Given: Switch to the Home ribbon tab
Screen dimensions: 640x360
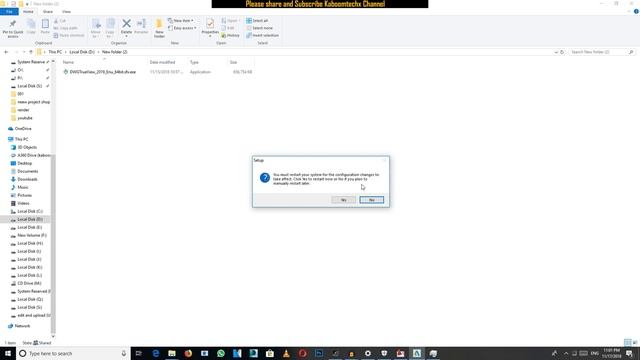Looking at the screenshot, I should [28, 11].
